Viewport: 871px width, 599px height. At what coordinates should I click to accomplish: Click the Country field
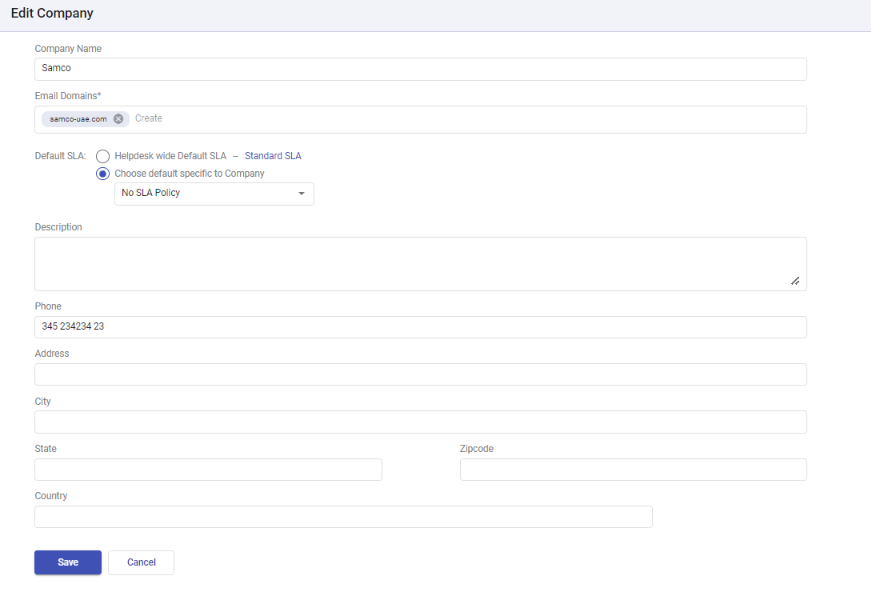(x=343, y=517)
